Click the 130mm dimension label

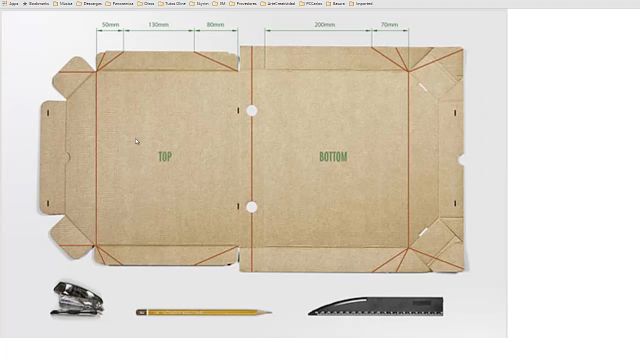click(158, 24)
